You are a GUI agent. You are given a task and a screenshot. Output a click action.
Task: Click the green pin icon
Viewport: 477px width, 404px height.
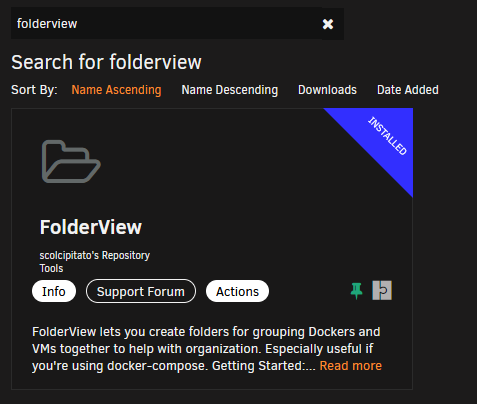pyautogui.click(x=356, y=291)
